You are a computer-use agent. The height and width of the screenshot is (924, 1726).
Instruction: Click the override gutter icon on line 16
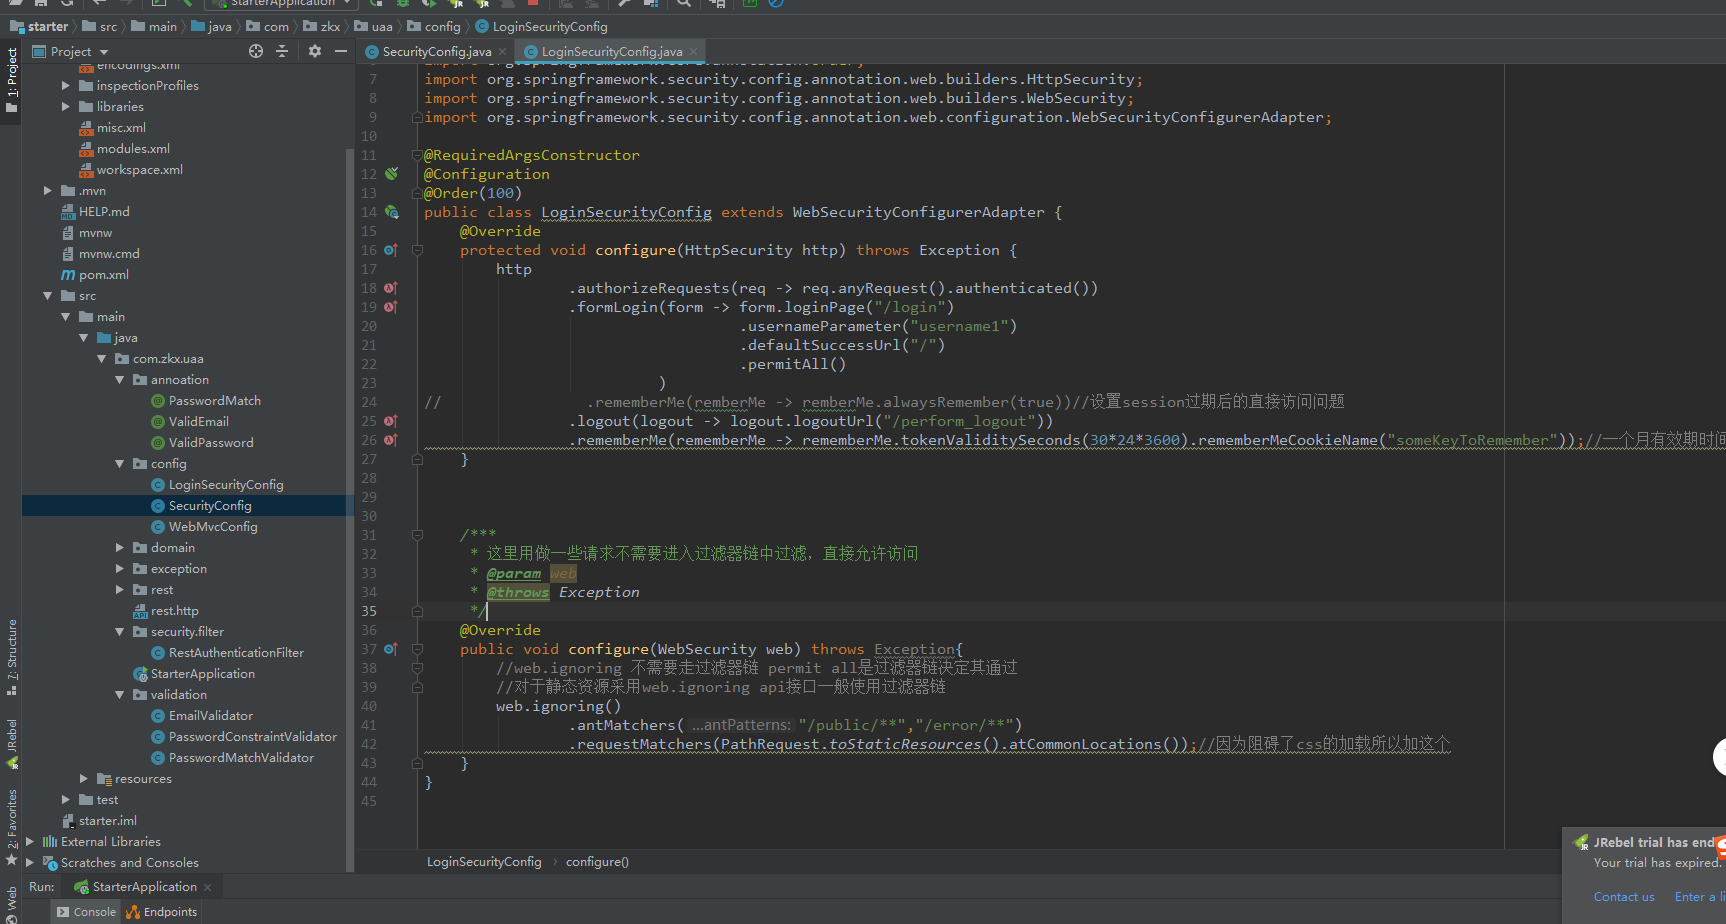point(391,250)
